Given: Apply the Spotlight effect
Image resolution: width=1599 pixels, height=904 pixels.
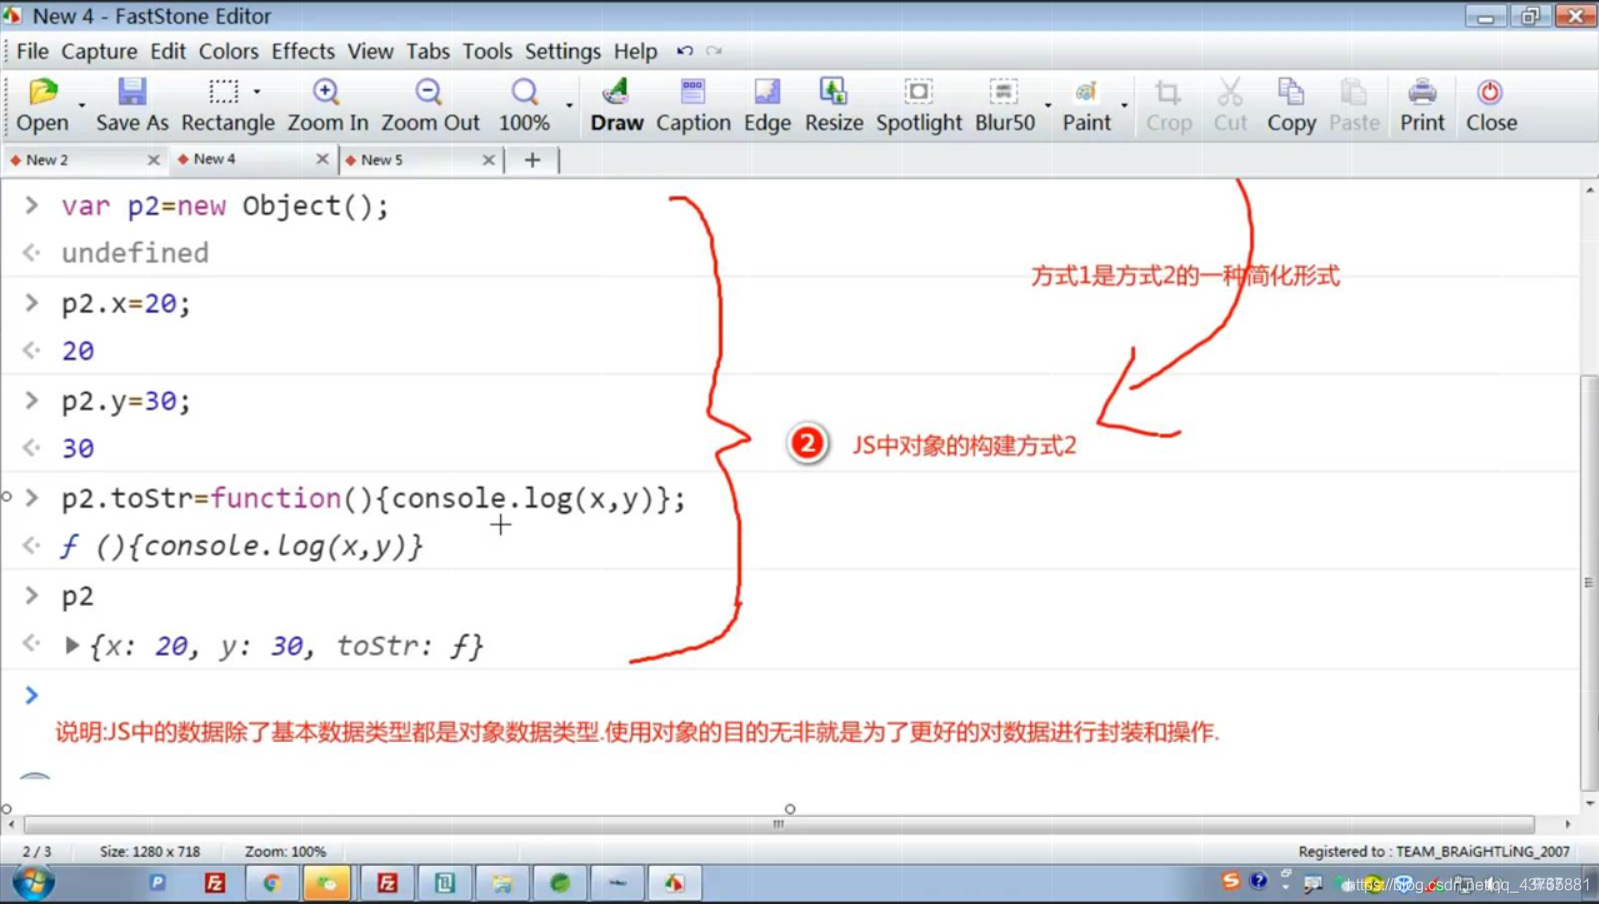Looking at the screenshot, I should (x=919, y=105).
